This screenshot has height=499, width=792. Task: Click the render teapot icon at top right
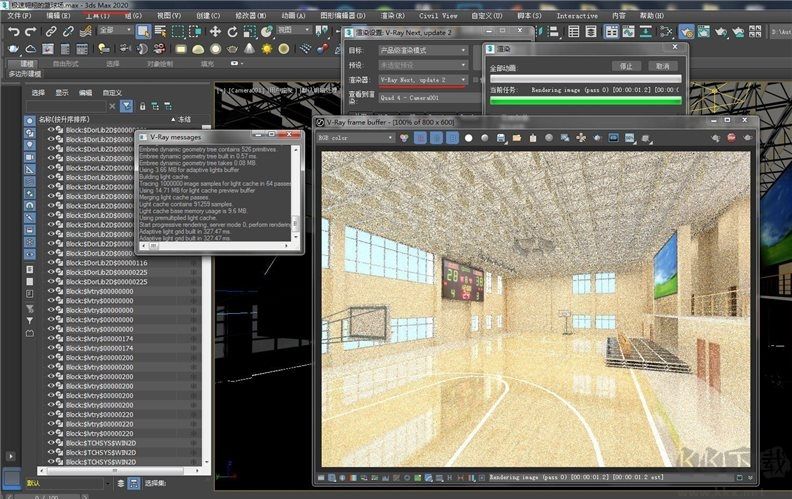(685, 31)
